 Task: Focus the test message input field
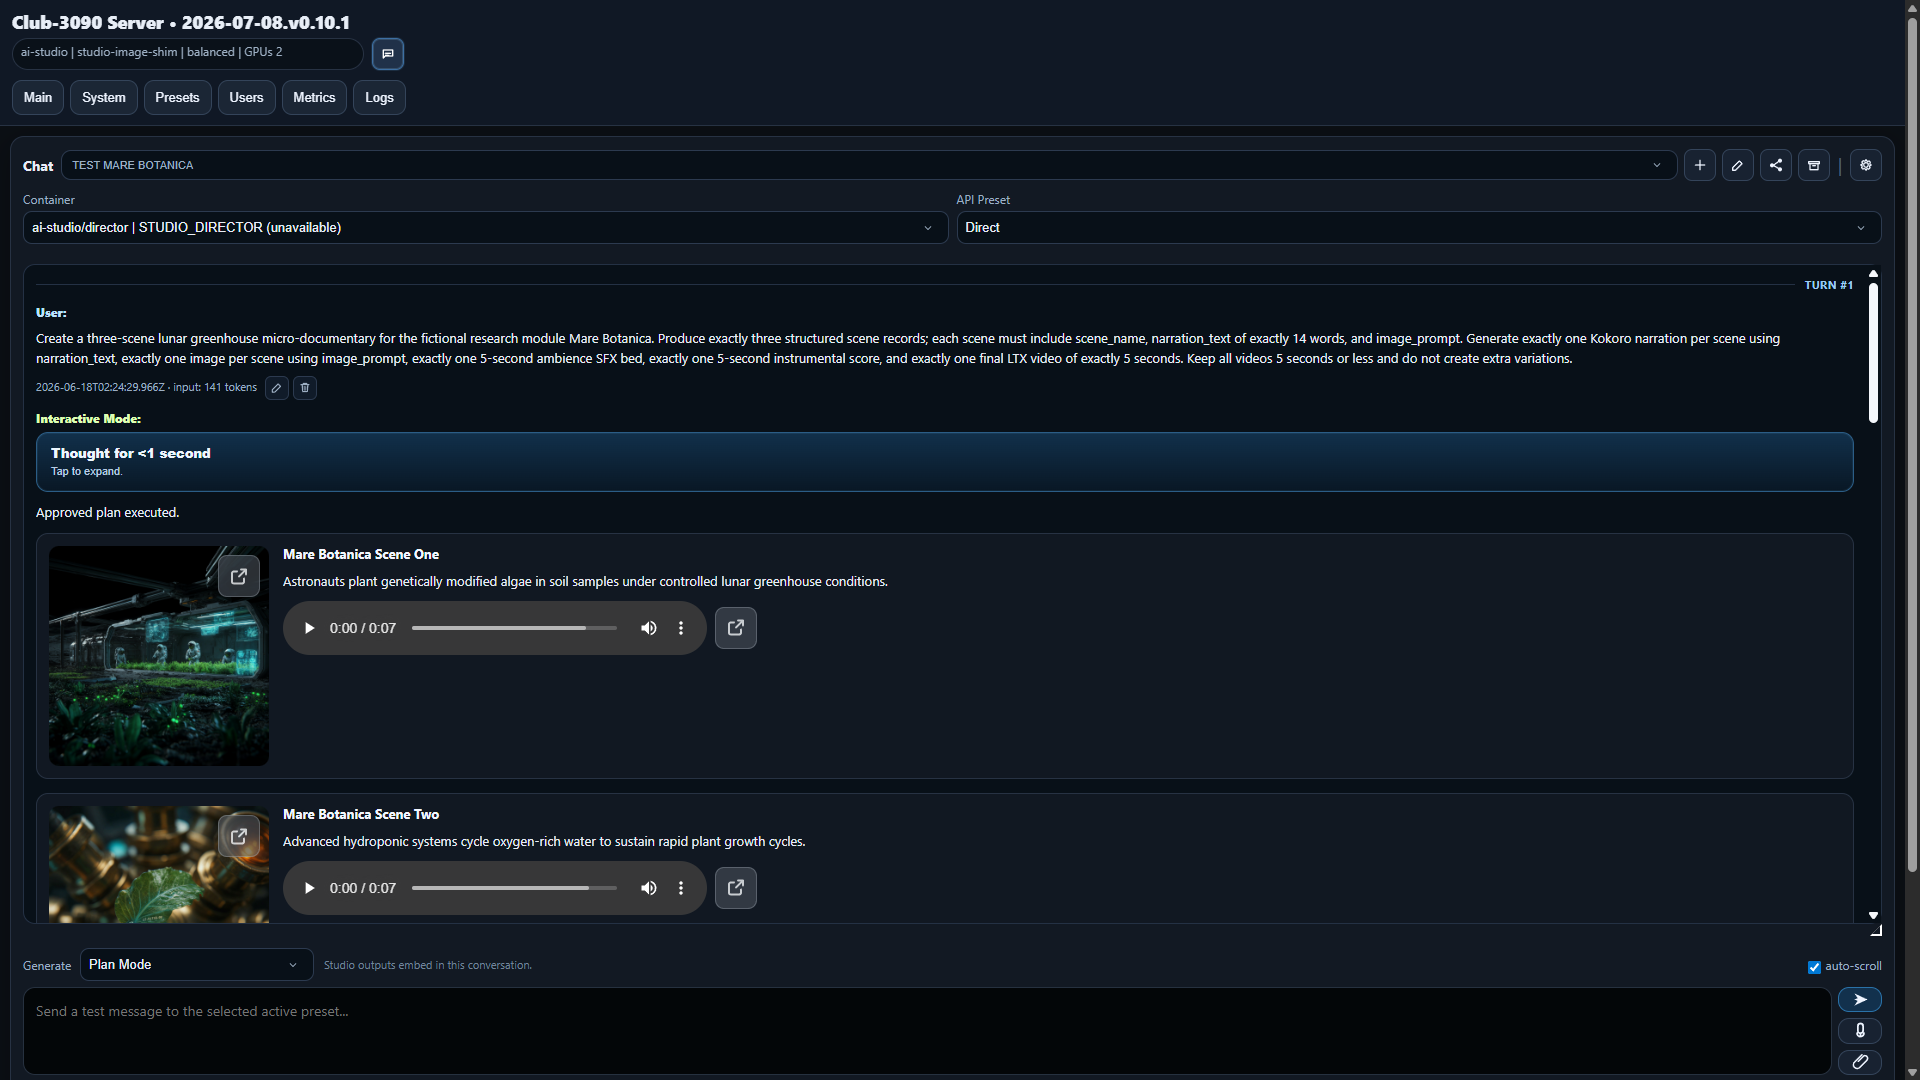(927, 1031)
